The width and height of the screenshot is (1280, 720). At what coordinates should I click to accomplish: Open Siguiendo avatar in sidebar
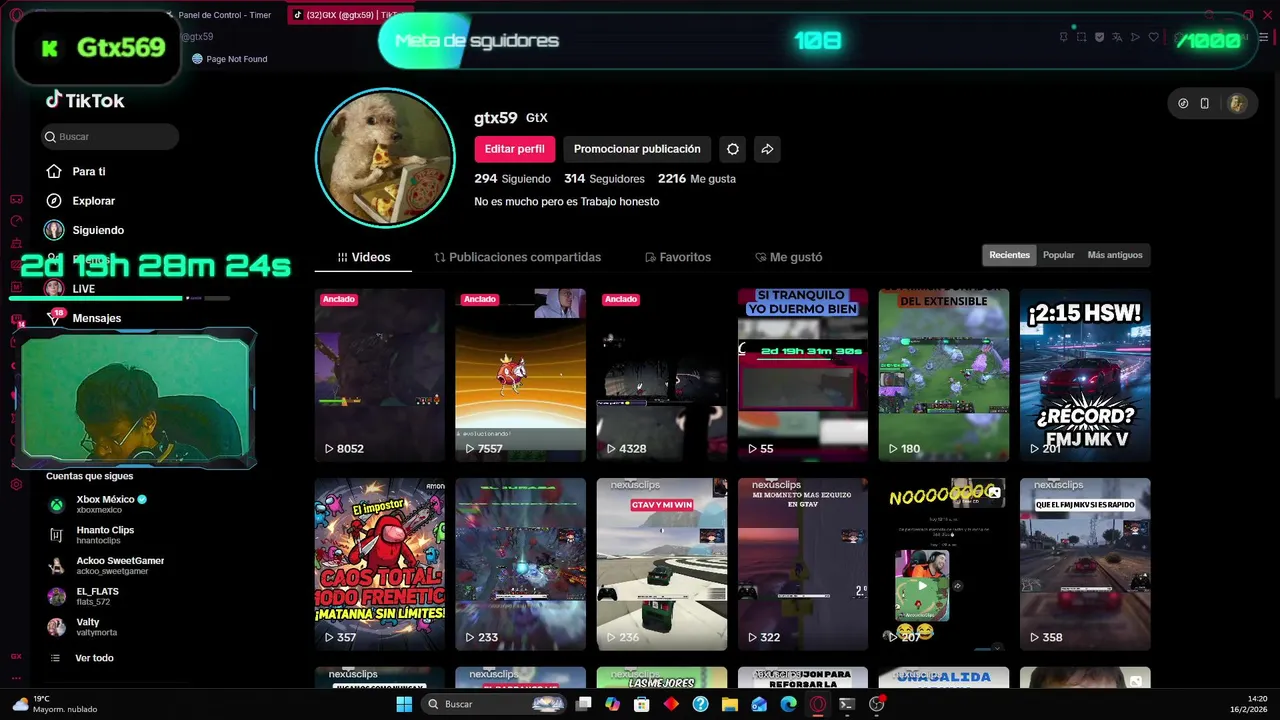tap(54, 230)
